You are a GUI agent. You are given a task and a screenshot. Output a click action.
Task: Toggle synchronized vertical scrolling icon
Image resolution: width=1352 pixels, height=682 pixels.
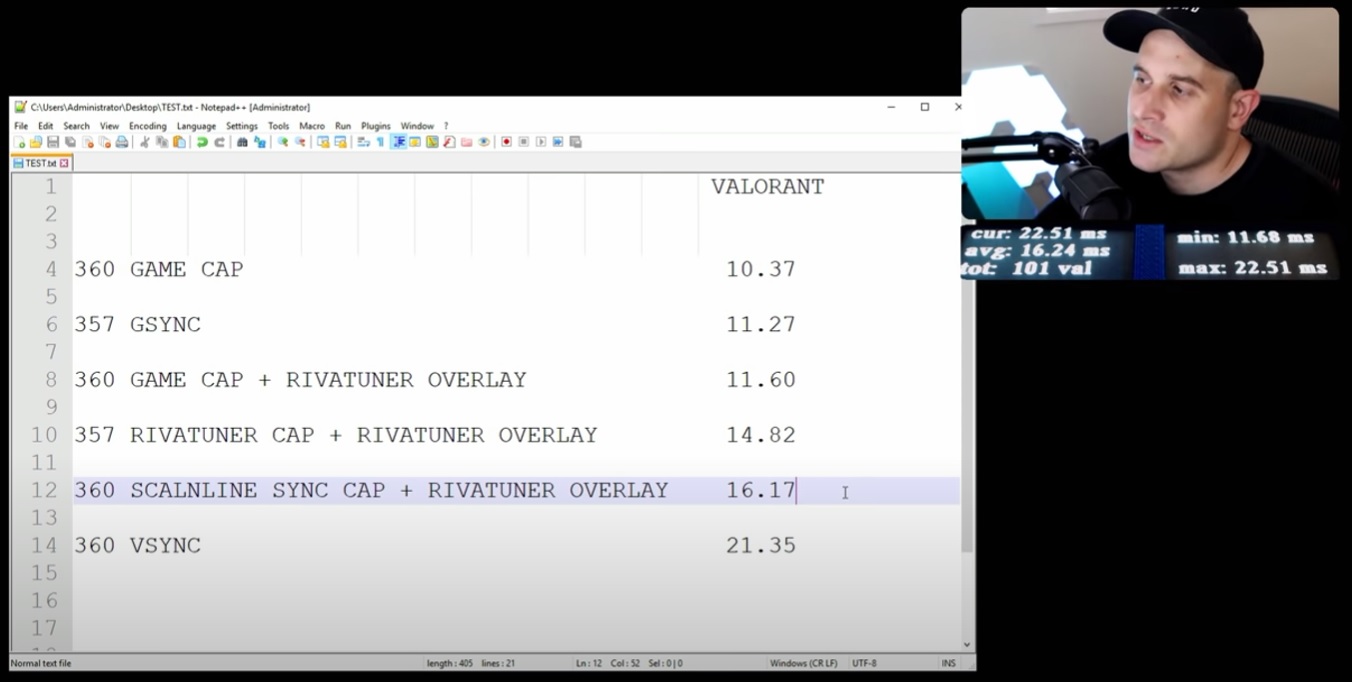323,142
